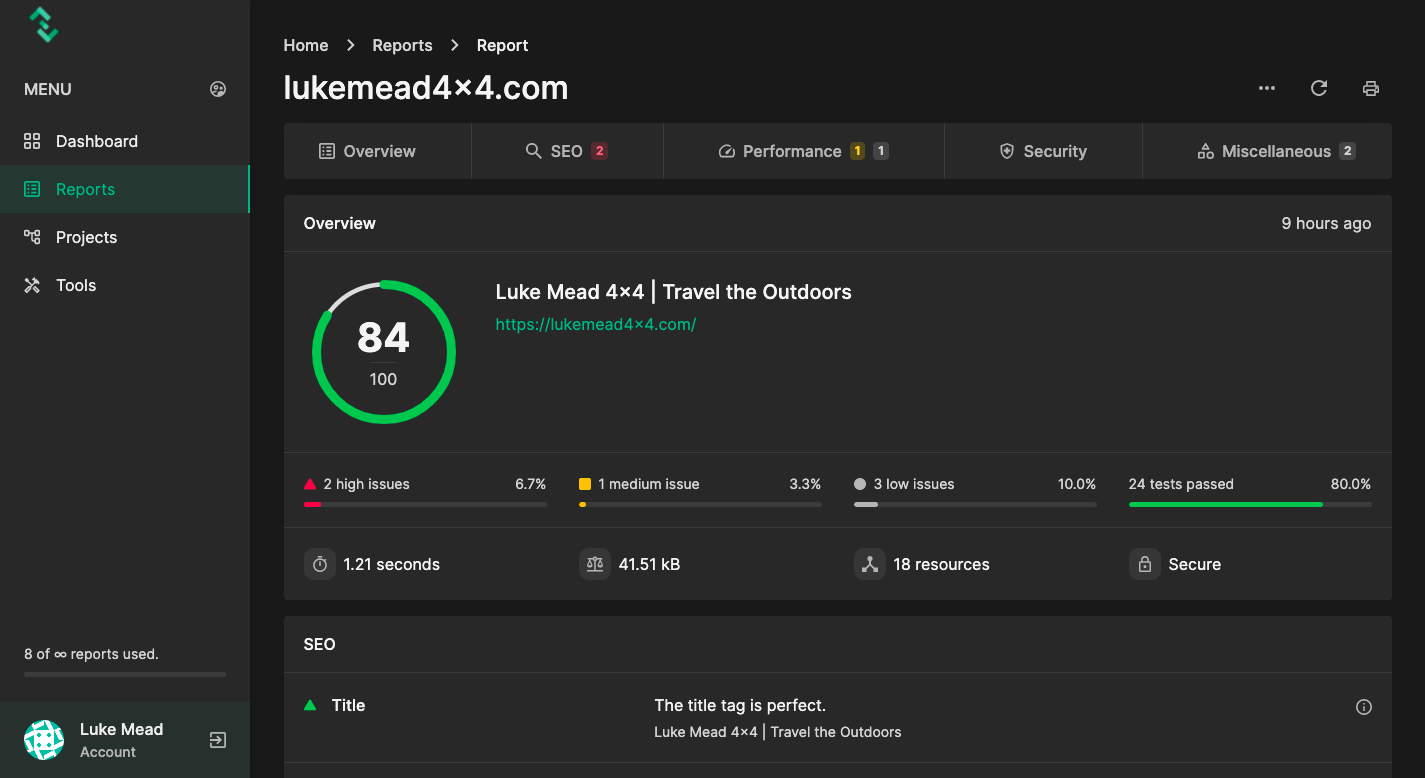
Task: Click the red high issues triangle icon
Action: coord(310,484)
